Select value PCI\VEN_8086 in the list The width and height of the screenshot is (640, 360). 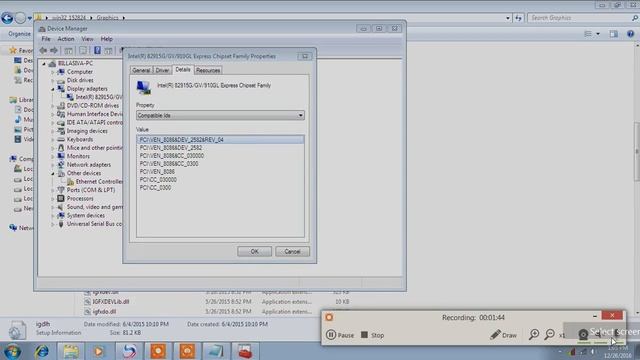tap(157, 172)
